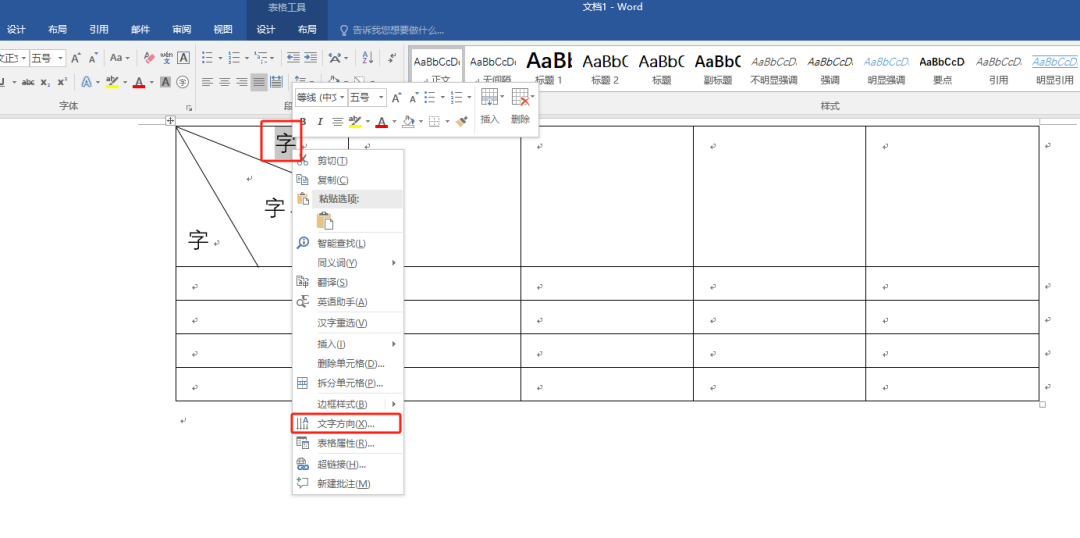Image resolution: width=1080 pixels, height=538 pixels.
Task: Click the paste option clipboard icon
Action: [323, 221]
